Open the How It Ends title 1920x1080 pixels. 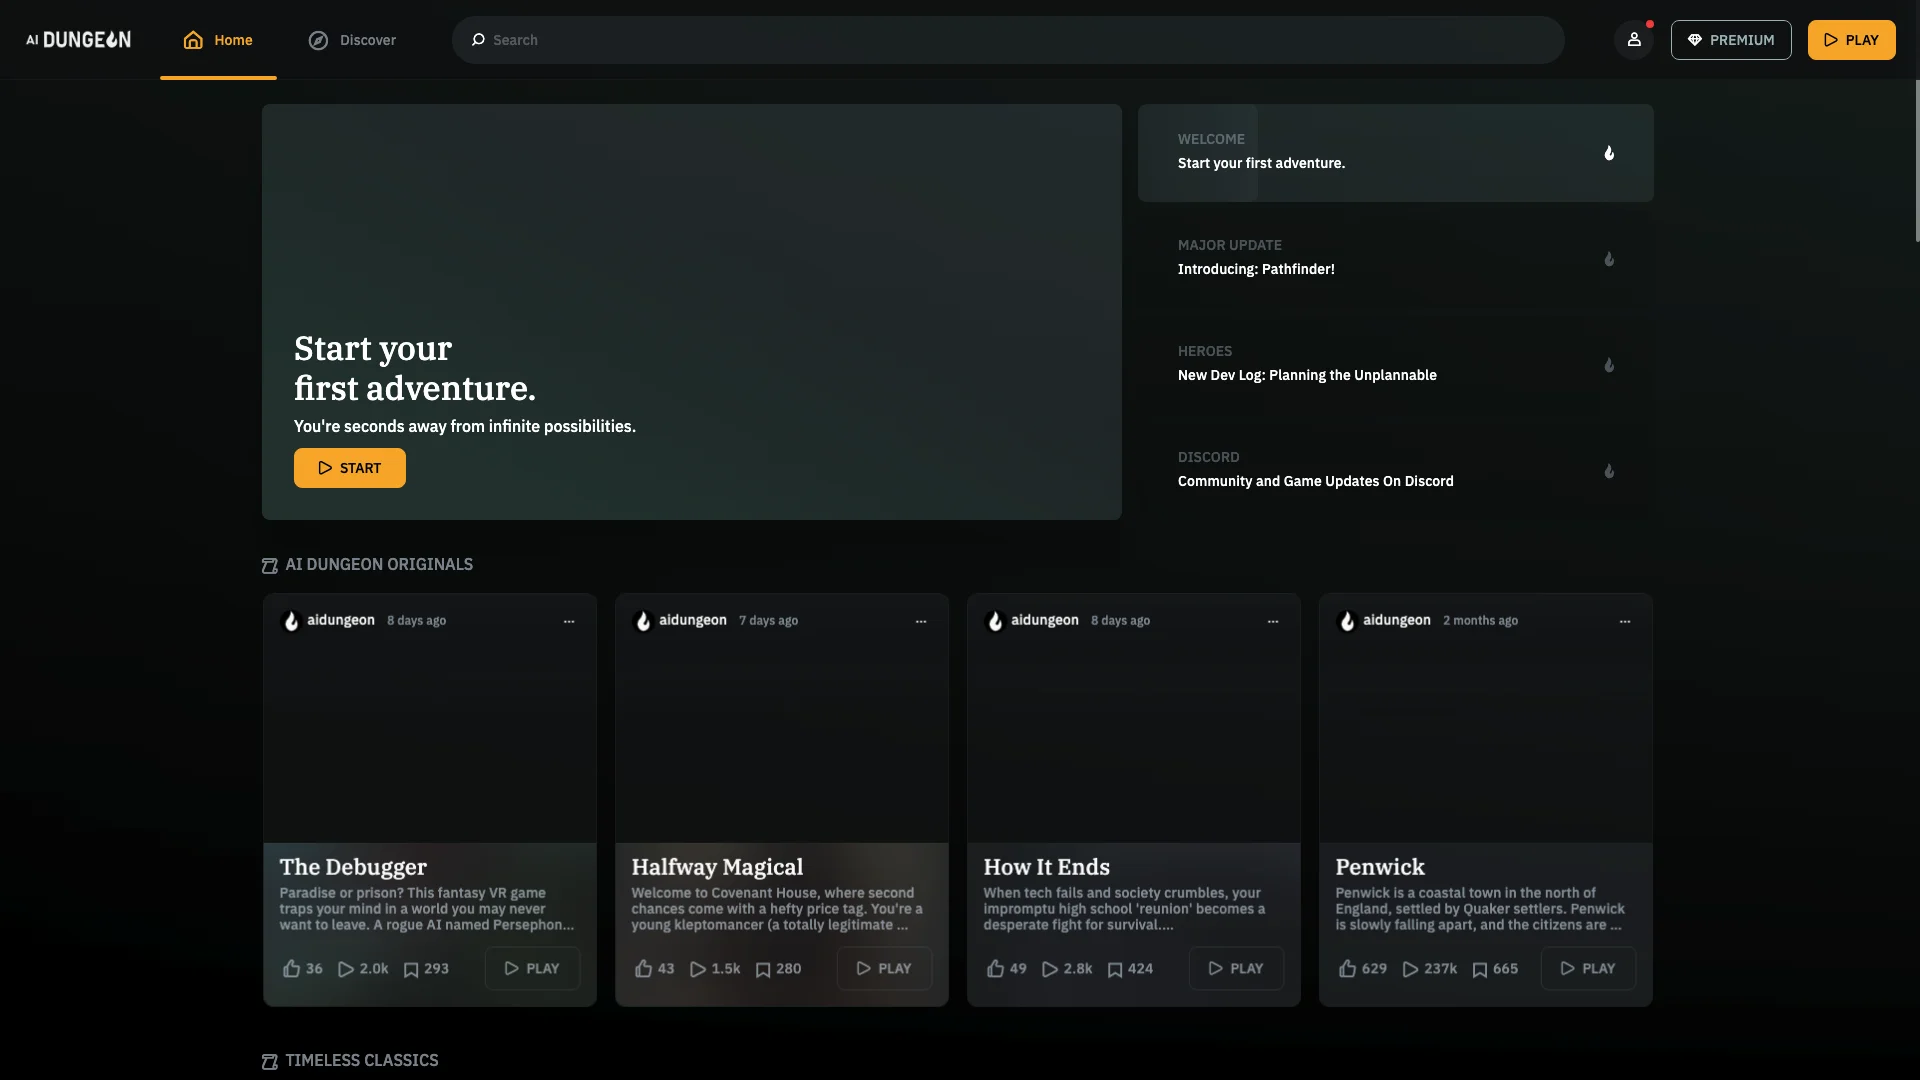point(1046,867)
